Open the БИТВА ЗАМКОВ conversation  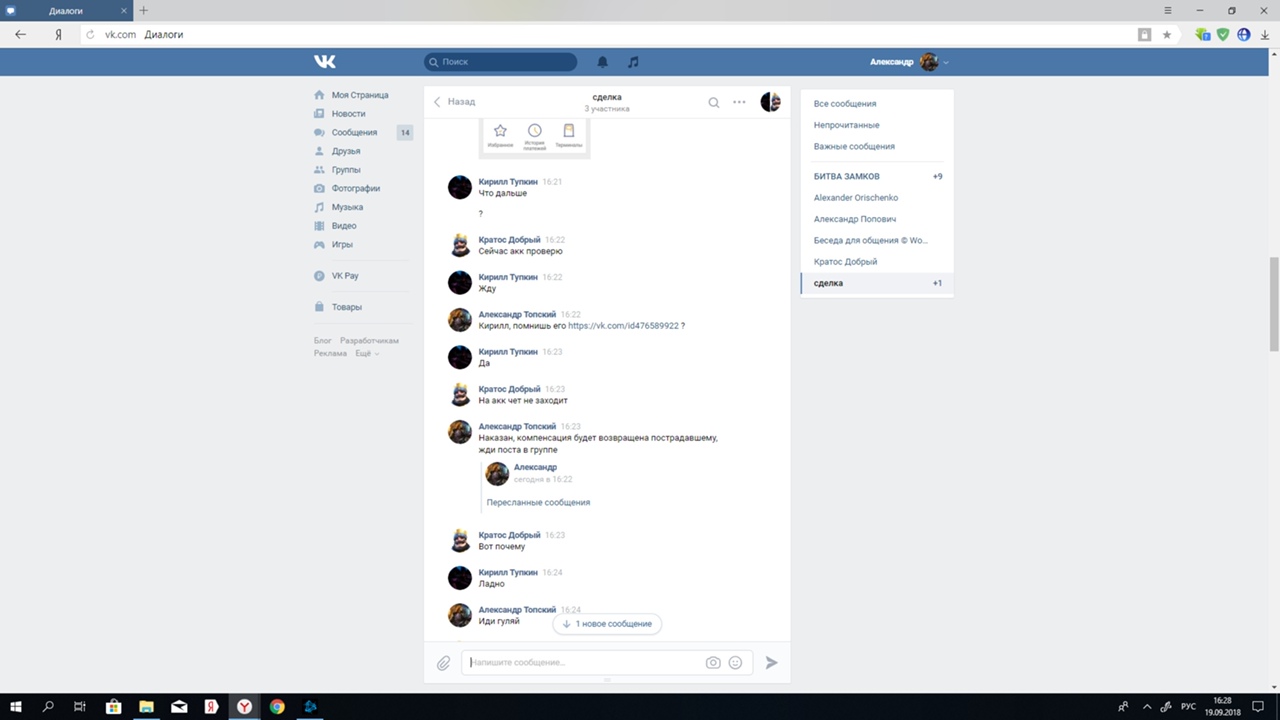pyautogui.click(x=846, y=176)
